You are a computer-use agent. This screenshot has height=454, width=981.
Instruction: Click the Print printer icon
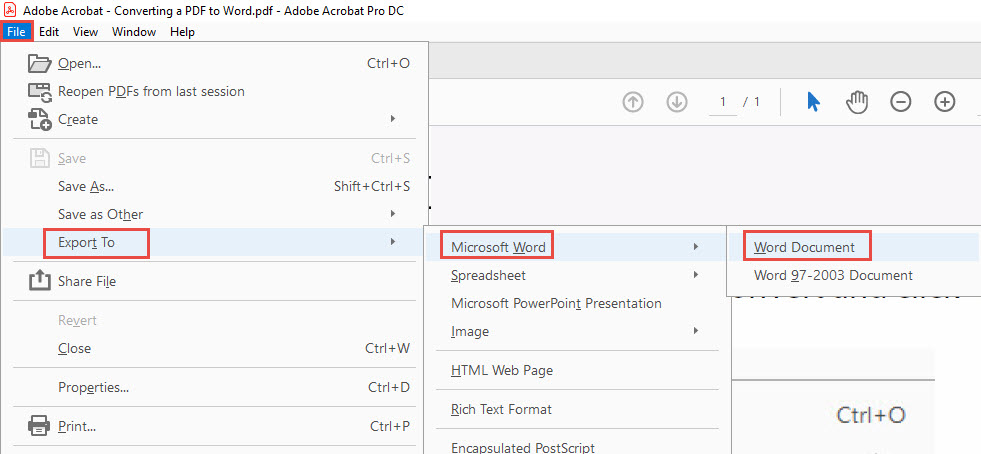coord(39,426)
